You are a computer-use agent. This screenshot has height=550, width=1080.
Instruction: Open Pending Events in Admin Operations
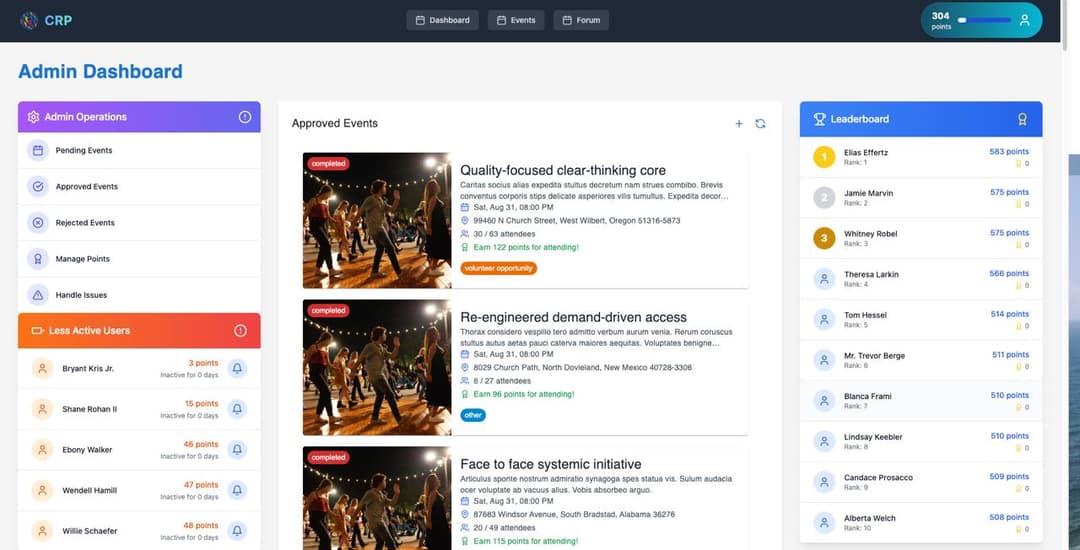(x=84, y=151)
